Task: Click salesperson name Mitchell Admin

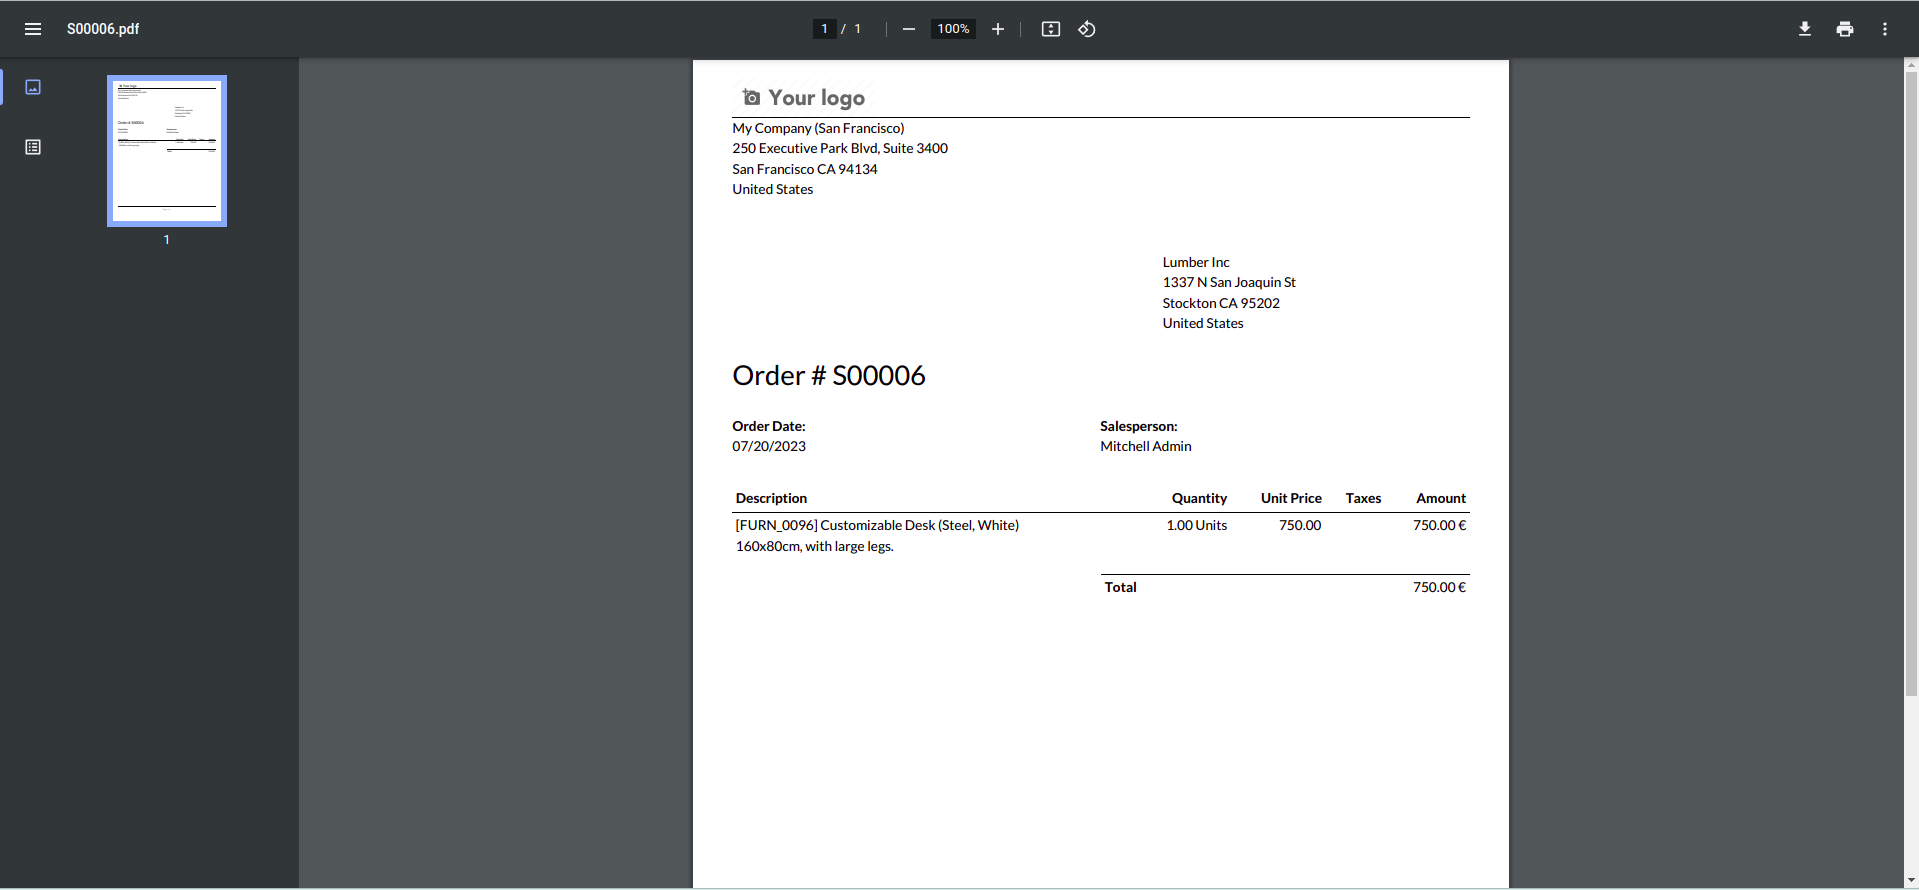Action: [x=1146, y=446]
